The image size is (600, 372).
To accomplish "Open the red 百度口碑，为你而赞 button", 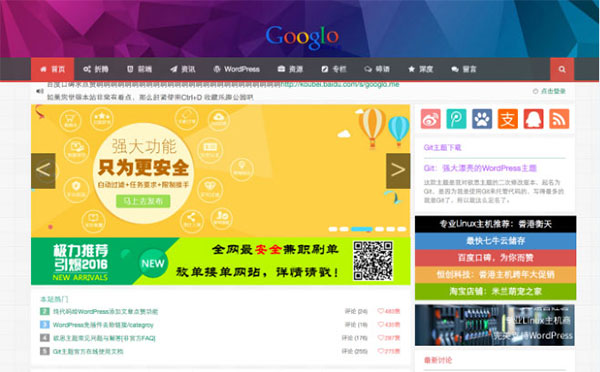I will tap(496, 258).
